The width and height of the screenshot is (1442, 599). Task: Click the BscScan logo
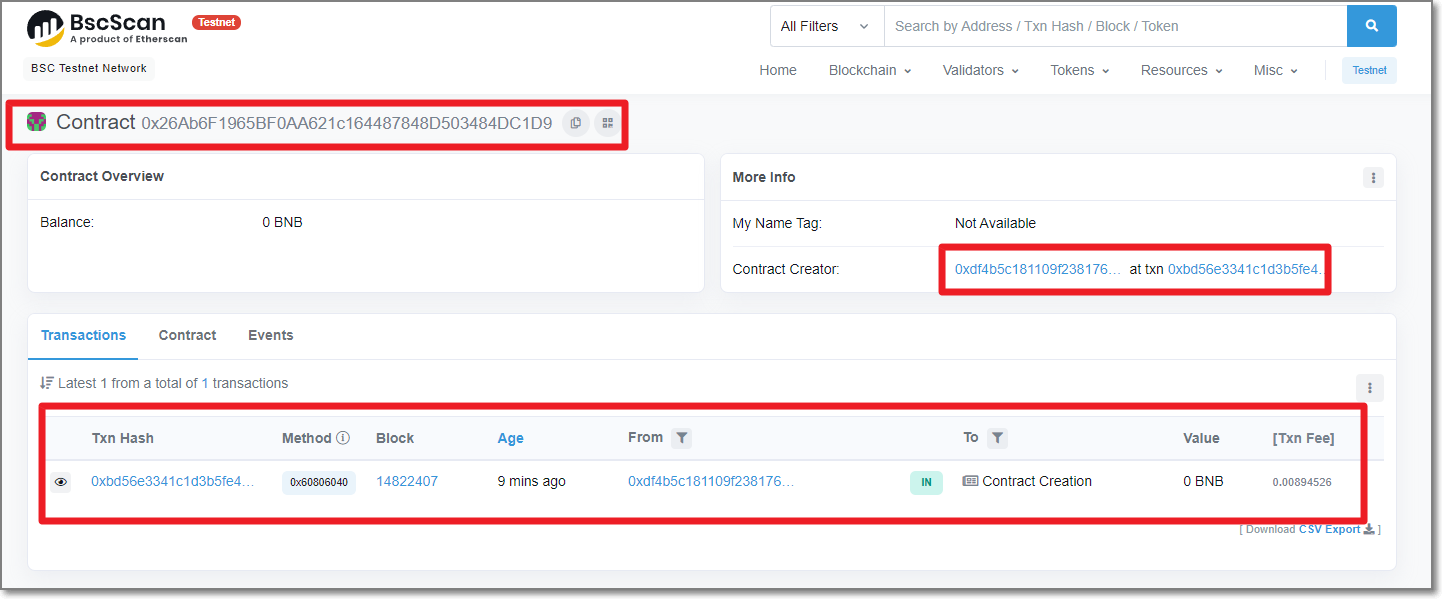(107, 27)
